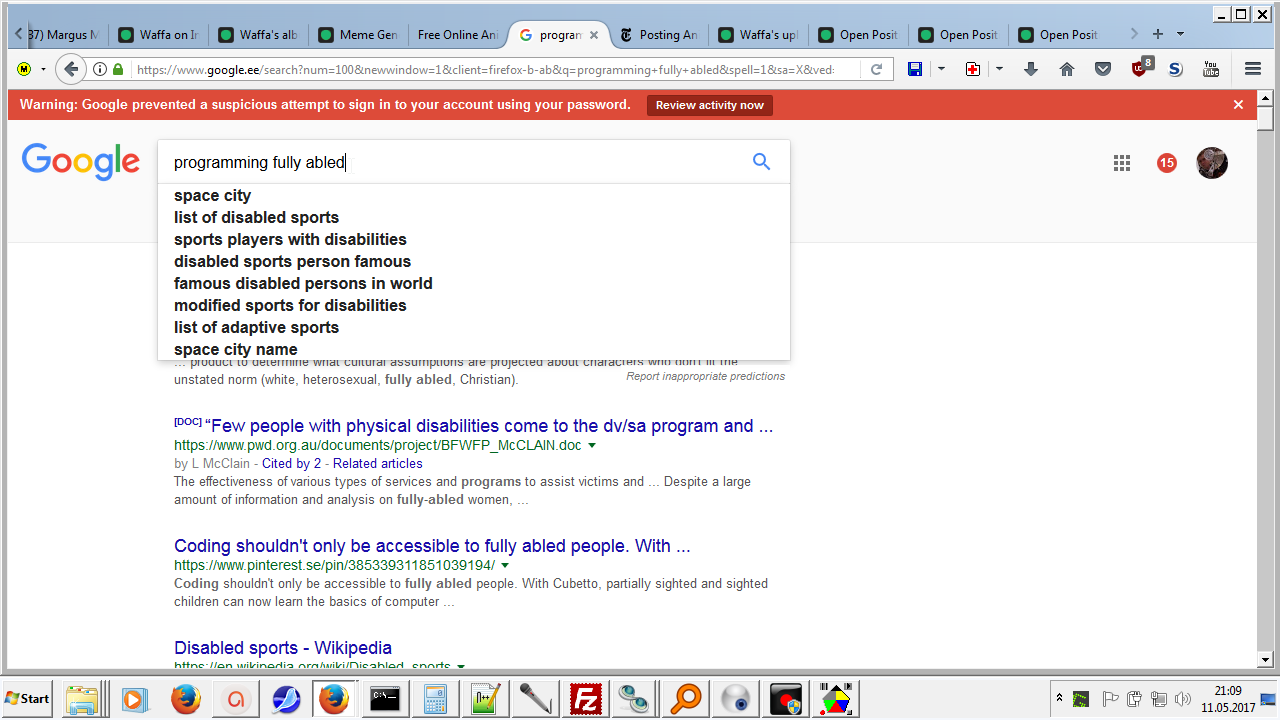
Task: Go to the Firefox home page icon
Action: tap(1067, 69)
